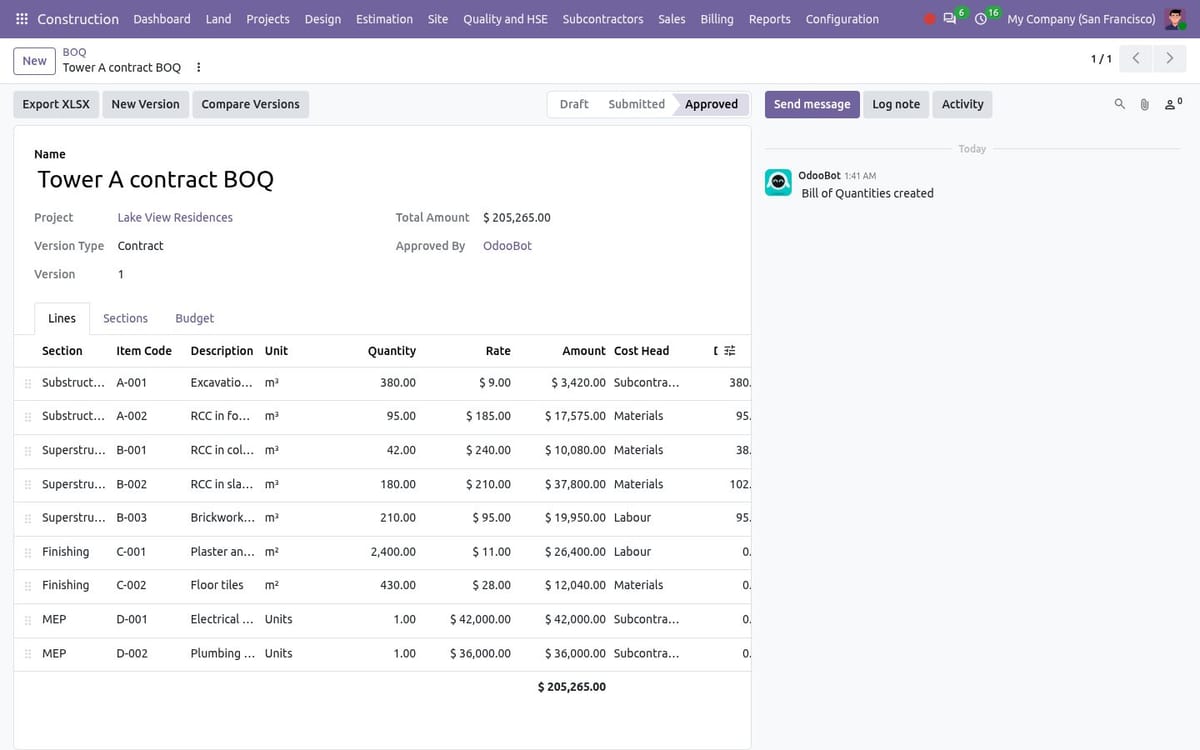Open the conversations icon with badge 6
This screenshot has width=1200, height=750.
click(x=950, y=19)
